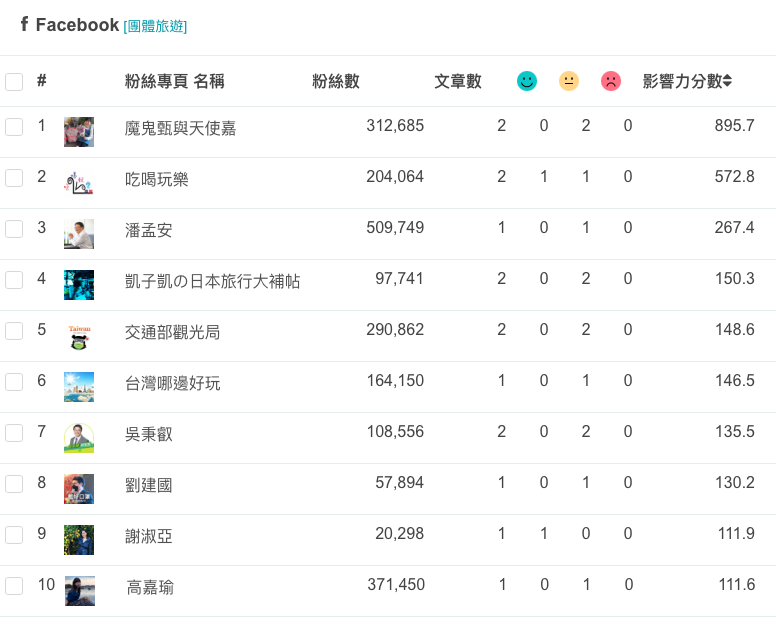Open the 吳秉叡 profile avatar
This screenshot has height=625, width=776.
coord(79,437)
